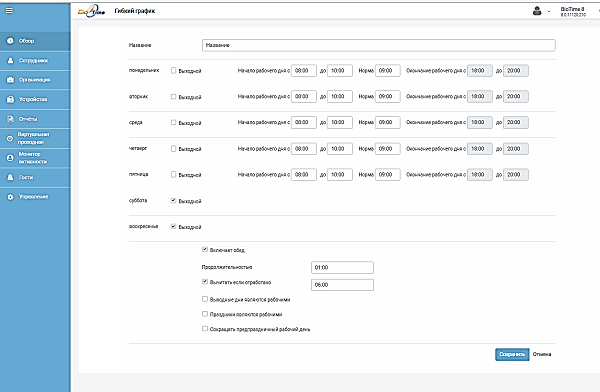Toggle Включает обед checkbox

point(205,250)
